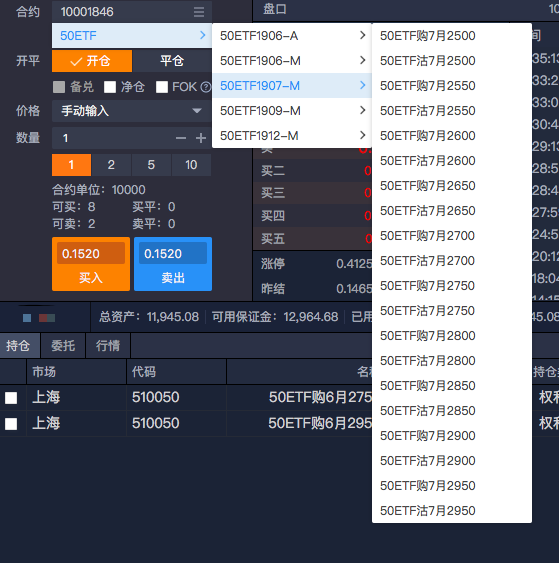559x563 pixels.
Task: Toggle the 备兑 checkbox
Action: pos(59,87)
